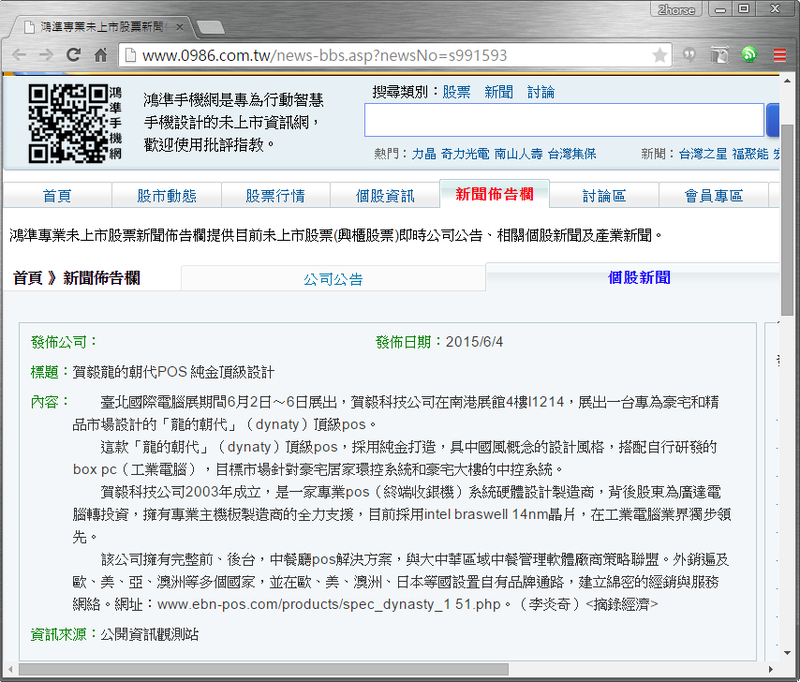
Task: Open the 公司公告 sub-tab
Action: pos(333,279)
